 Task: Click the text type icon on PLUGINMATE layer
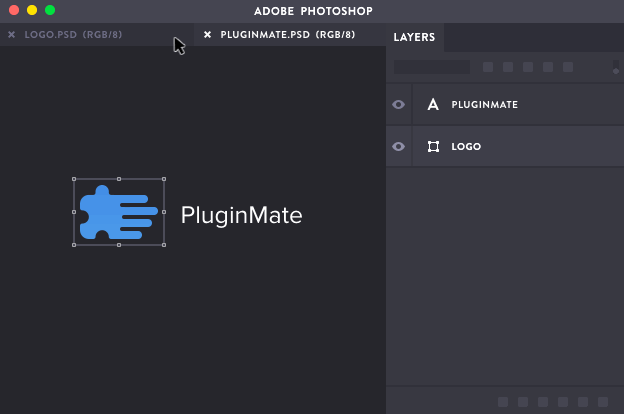[x=433, y=104]
